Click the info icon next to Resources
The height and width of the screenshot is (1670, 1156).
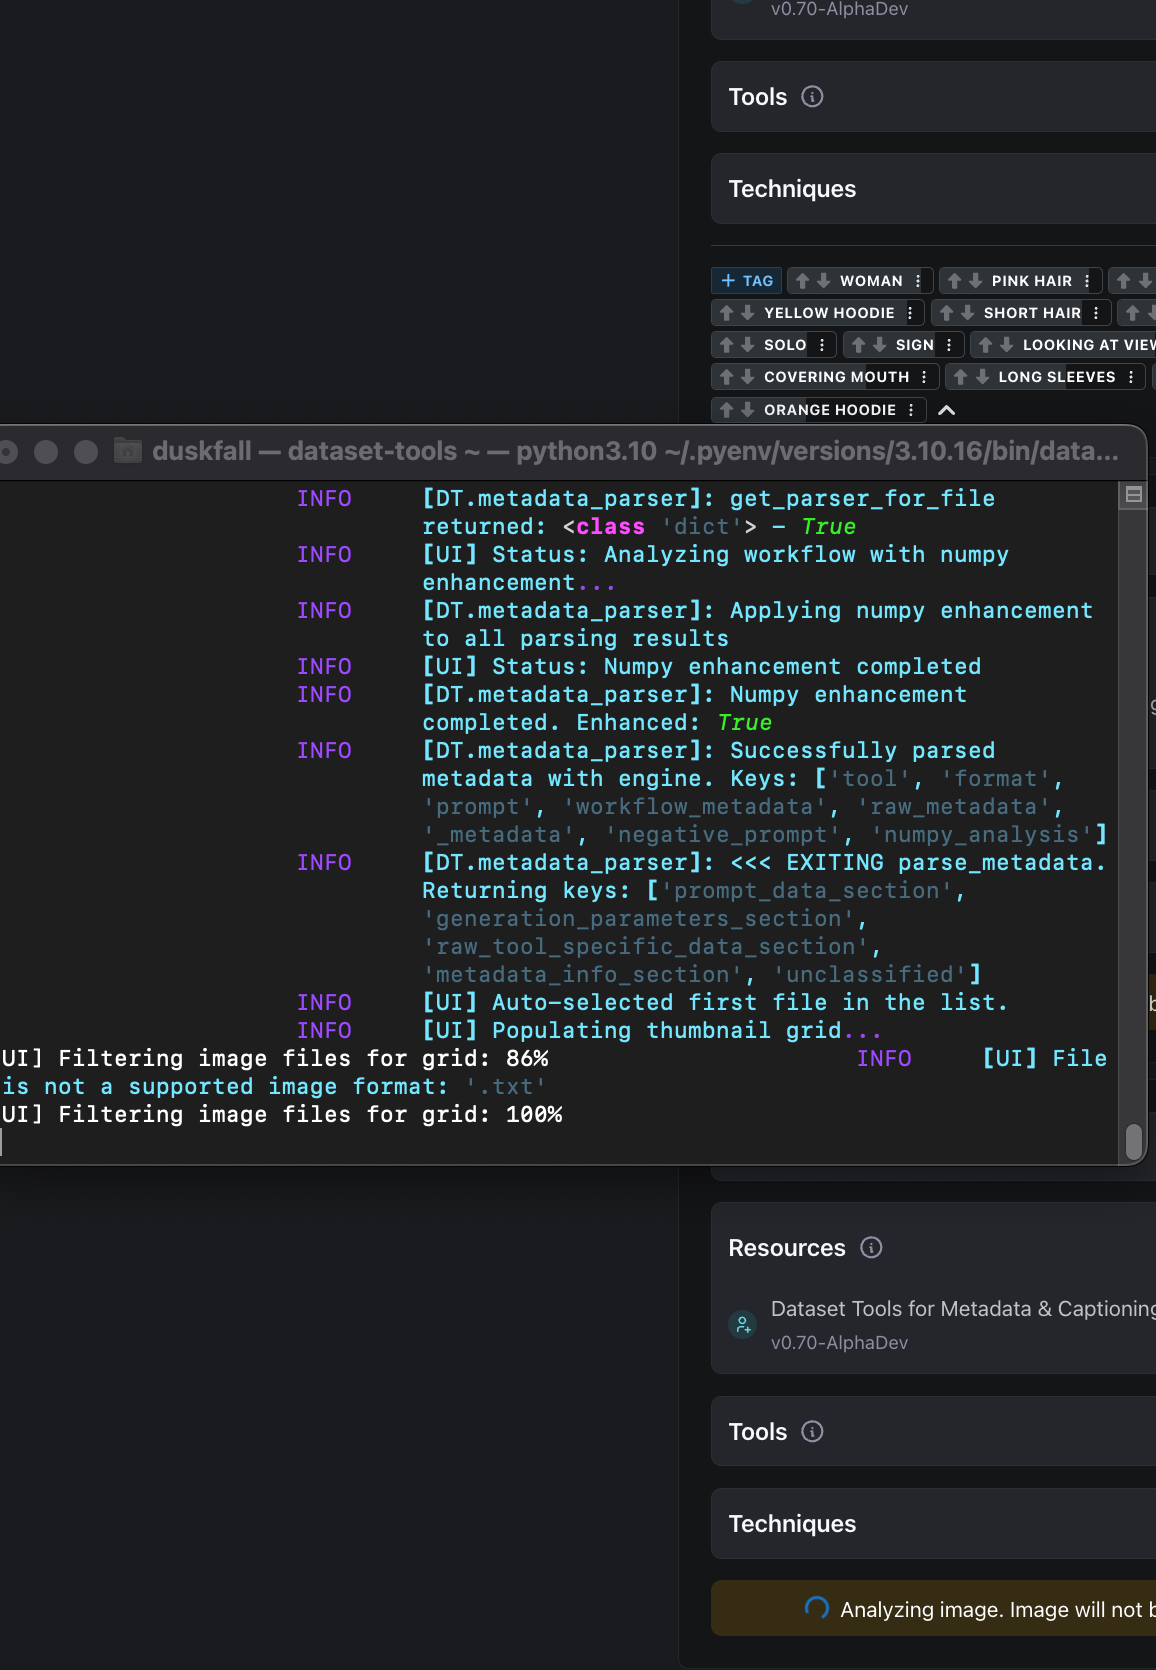coord(871,1247)
